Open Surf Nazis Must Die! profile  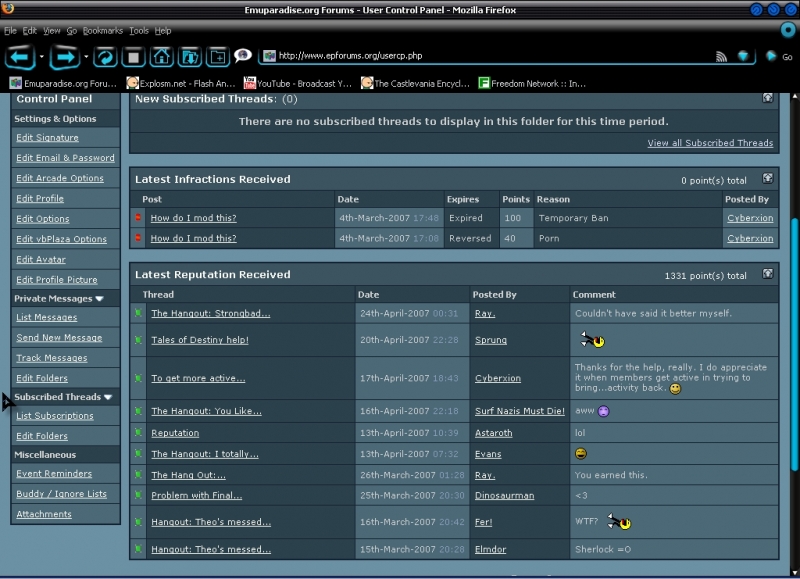520,411
